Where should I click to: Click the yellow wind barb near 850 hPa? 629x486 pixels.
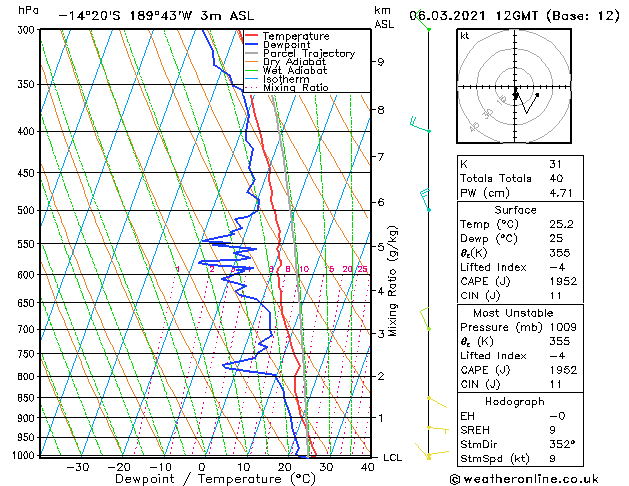pyautogui.click(x=437, y=402)
